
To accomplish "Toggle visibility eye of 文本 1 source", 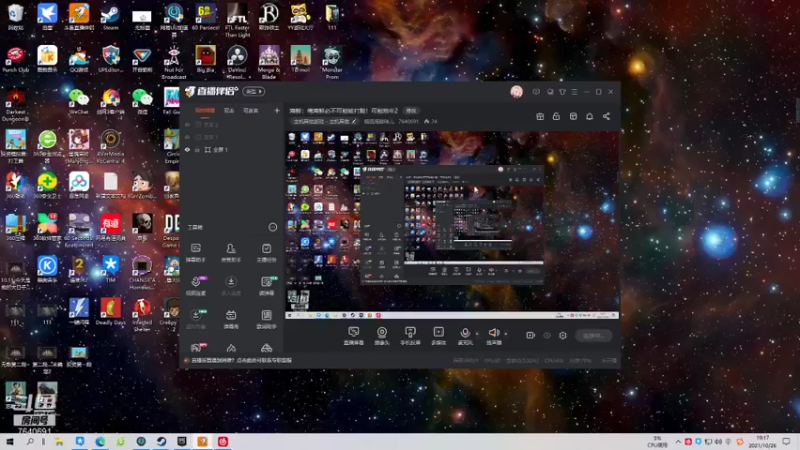I will point(187,137).
